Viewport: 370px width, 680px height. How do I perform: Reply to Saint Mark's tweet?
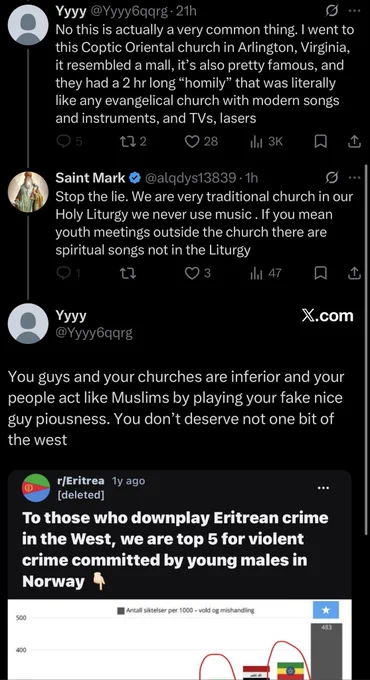coord(69,273)
